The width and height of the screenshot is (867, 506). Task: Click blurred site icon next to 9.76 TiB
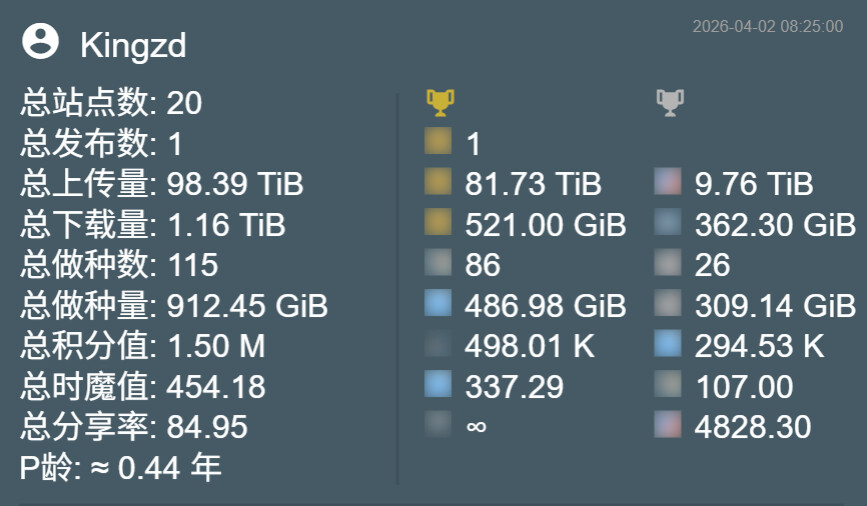[x=668, y=182]
